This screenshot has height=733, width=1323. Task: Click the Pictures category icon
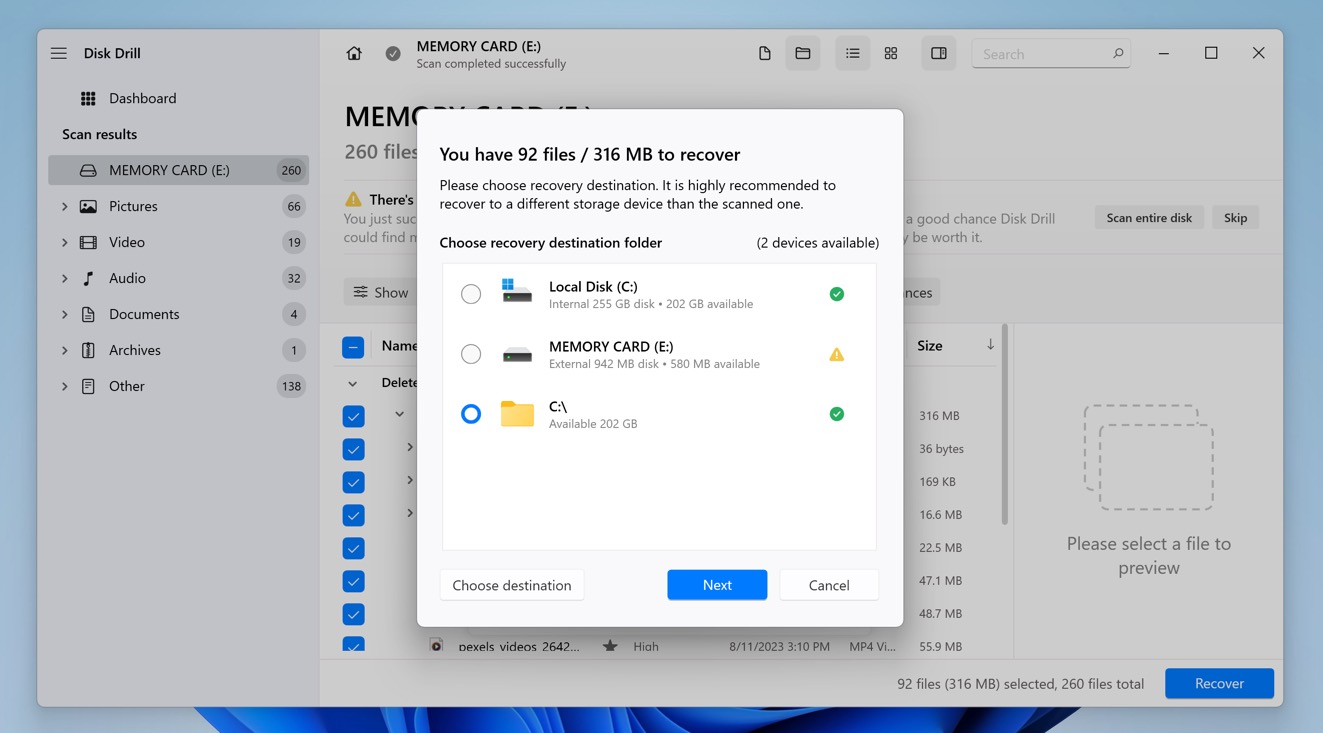coord(88,206)
